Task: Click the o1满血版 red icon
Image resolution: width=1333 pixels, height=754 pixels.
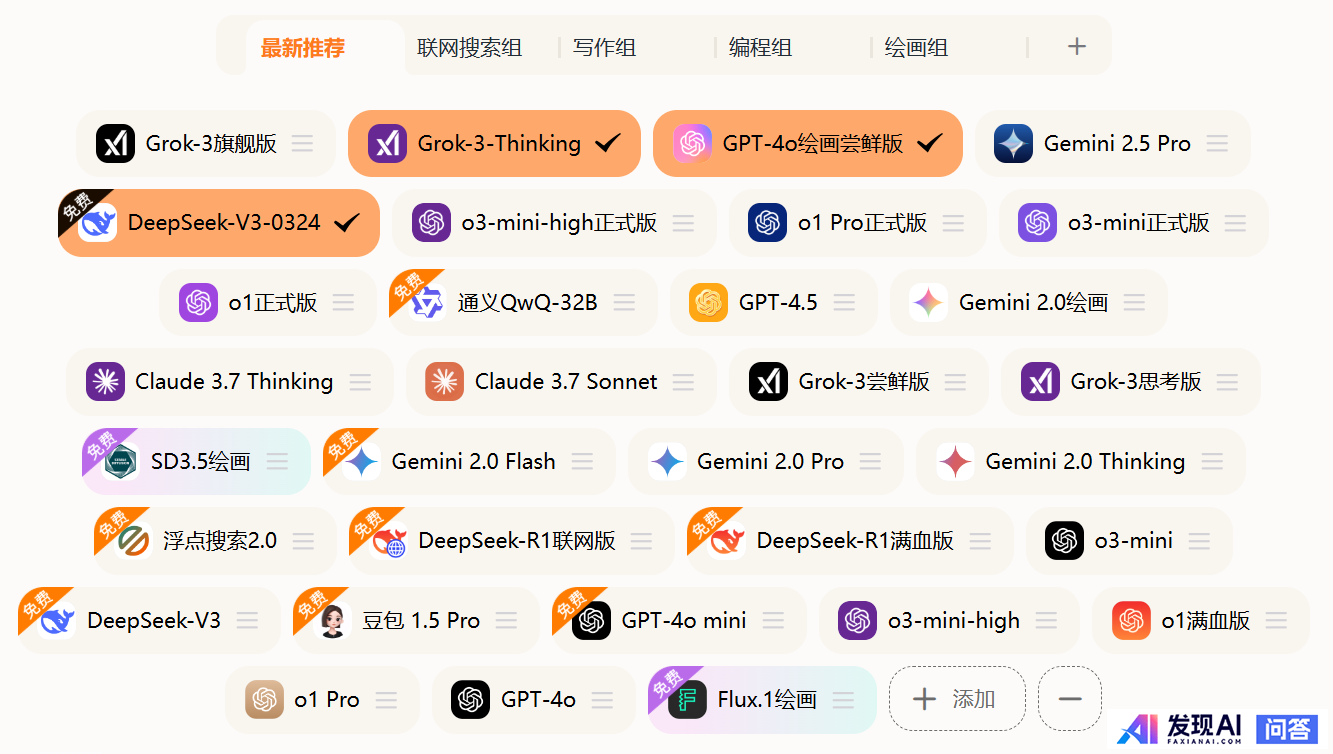Action: (1131, 620)
